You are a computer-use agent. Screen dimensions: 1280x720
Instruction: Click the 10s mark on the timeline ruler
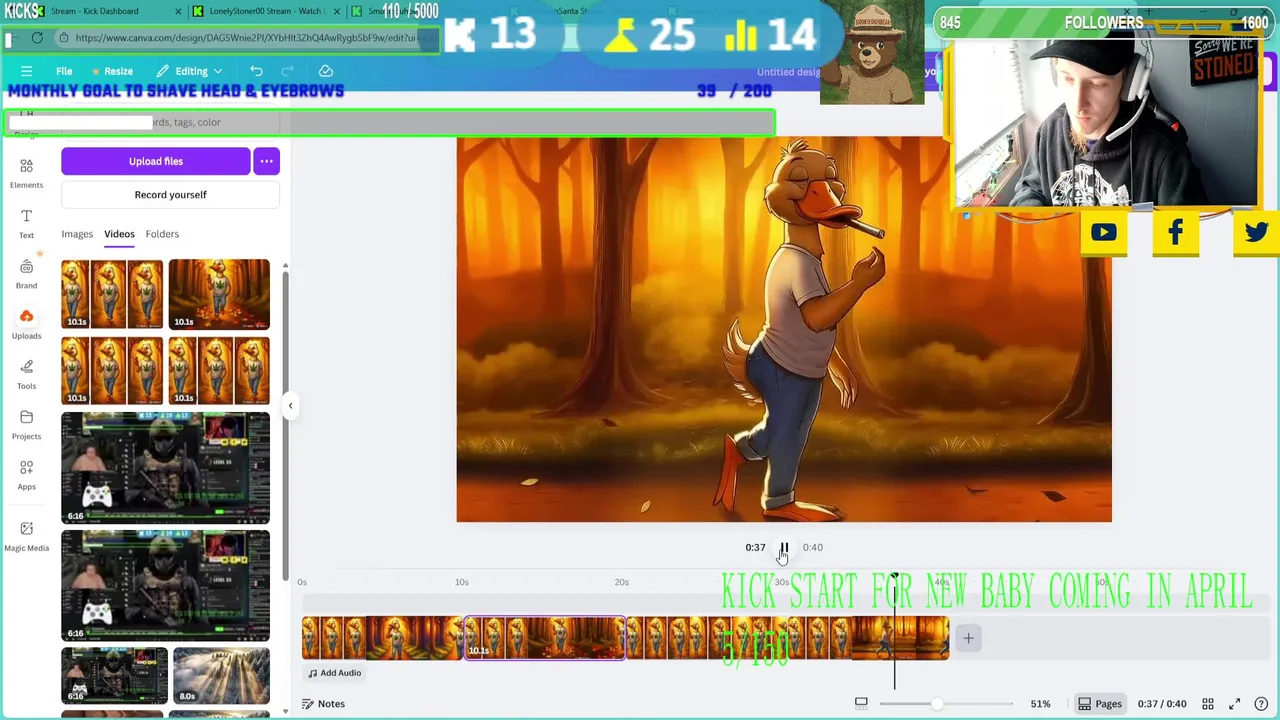pos(462,582)
